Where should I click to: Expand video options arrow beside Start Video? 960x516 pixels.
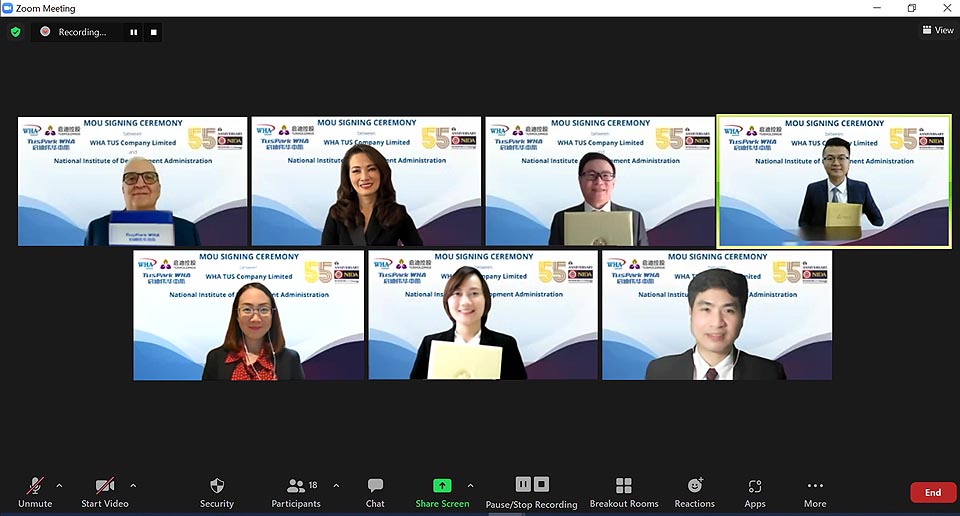click(x=133, y=486)
